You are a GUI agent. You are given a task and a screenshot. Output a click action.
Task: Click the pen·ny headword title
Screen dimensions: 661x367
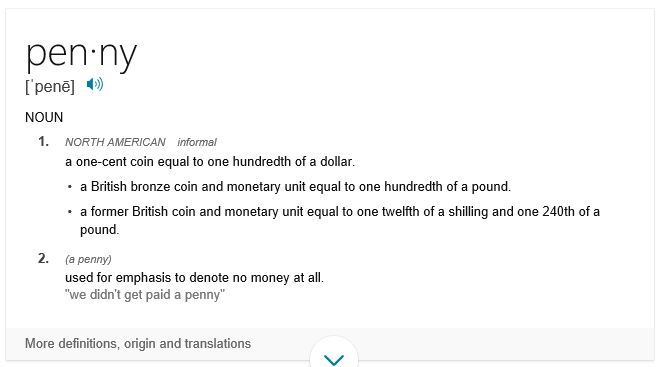click(81, 55)
